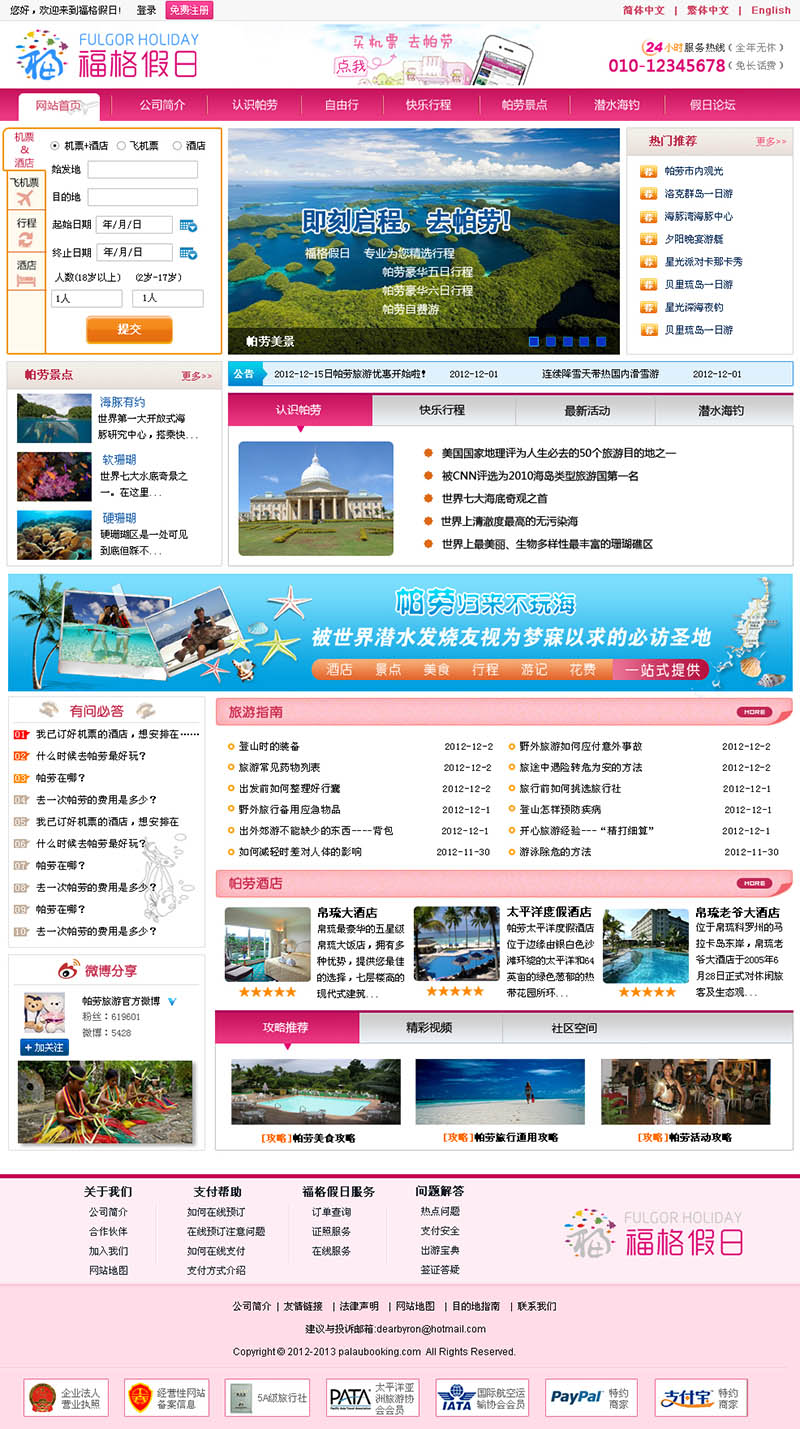Click the refresh arrows icon under 行程

pyautogui.click(x=25, y=240)
